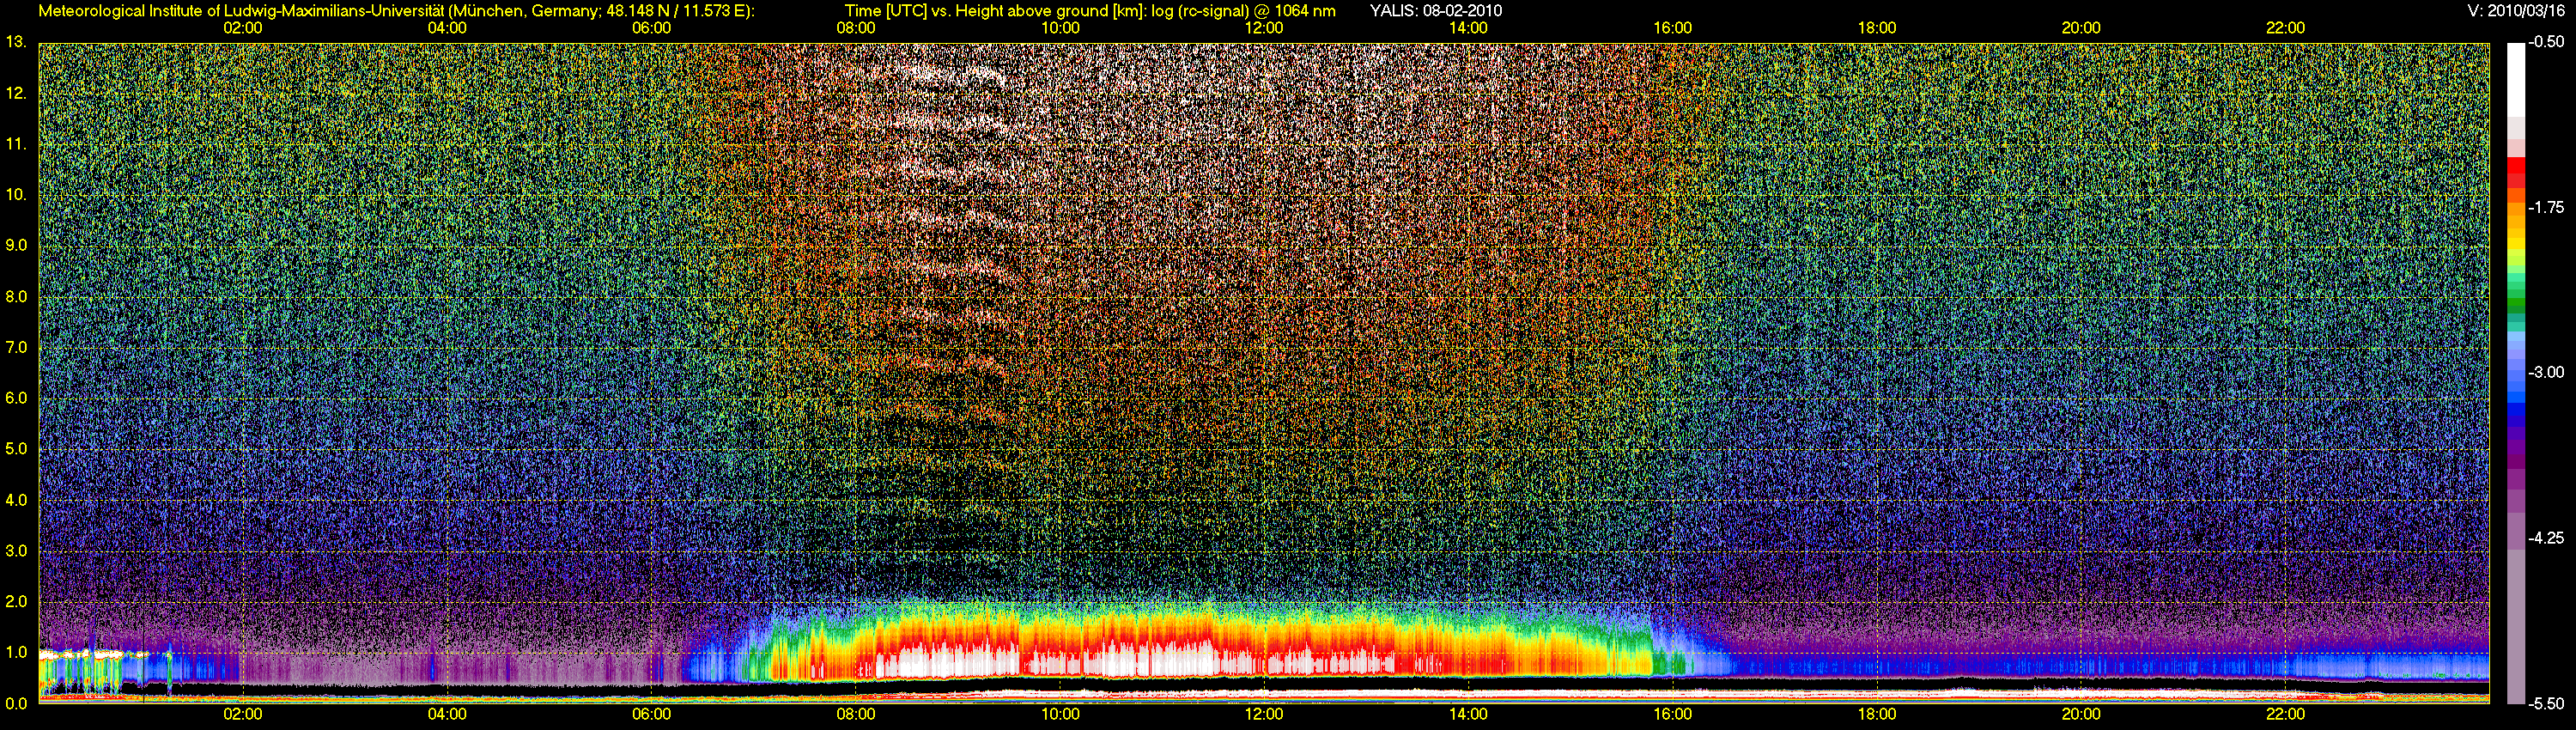Viewport: 2576px width, 730px height.
Task: Click the 'Time [UTC] vs. Height above ground' caption
Action: point(1090,11)
